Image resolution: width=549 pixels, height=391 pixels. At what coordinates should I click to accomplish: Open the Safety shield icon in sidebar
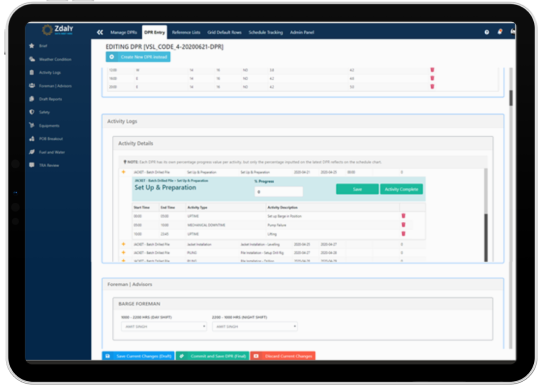click(x=32, y=112)
